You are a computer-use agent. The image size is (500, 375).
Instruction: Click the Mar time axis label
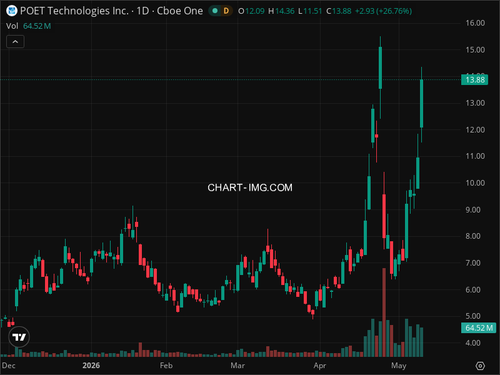(238, 365)
